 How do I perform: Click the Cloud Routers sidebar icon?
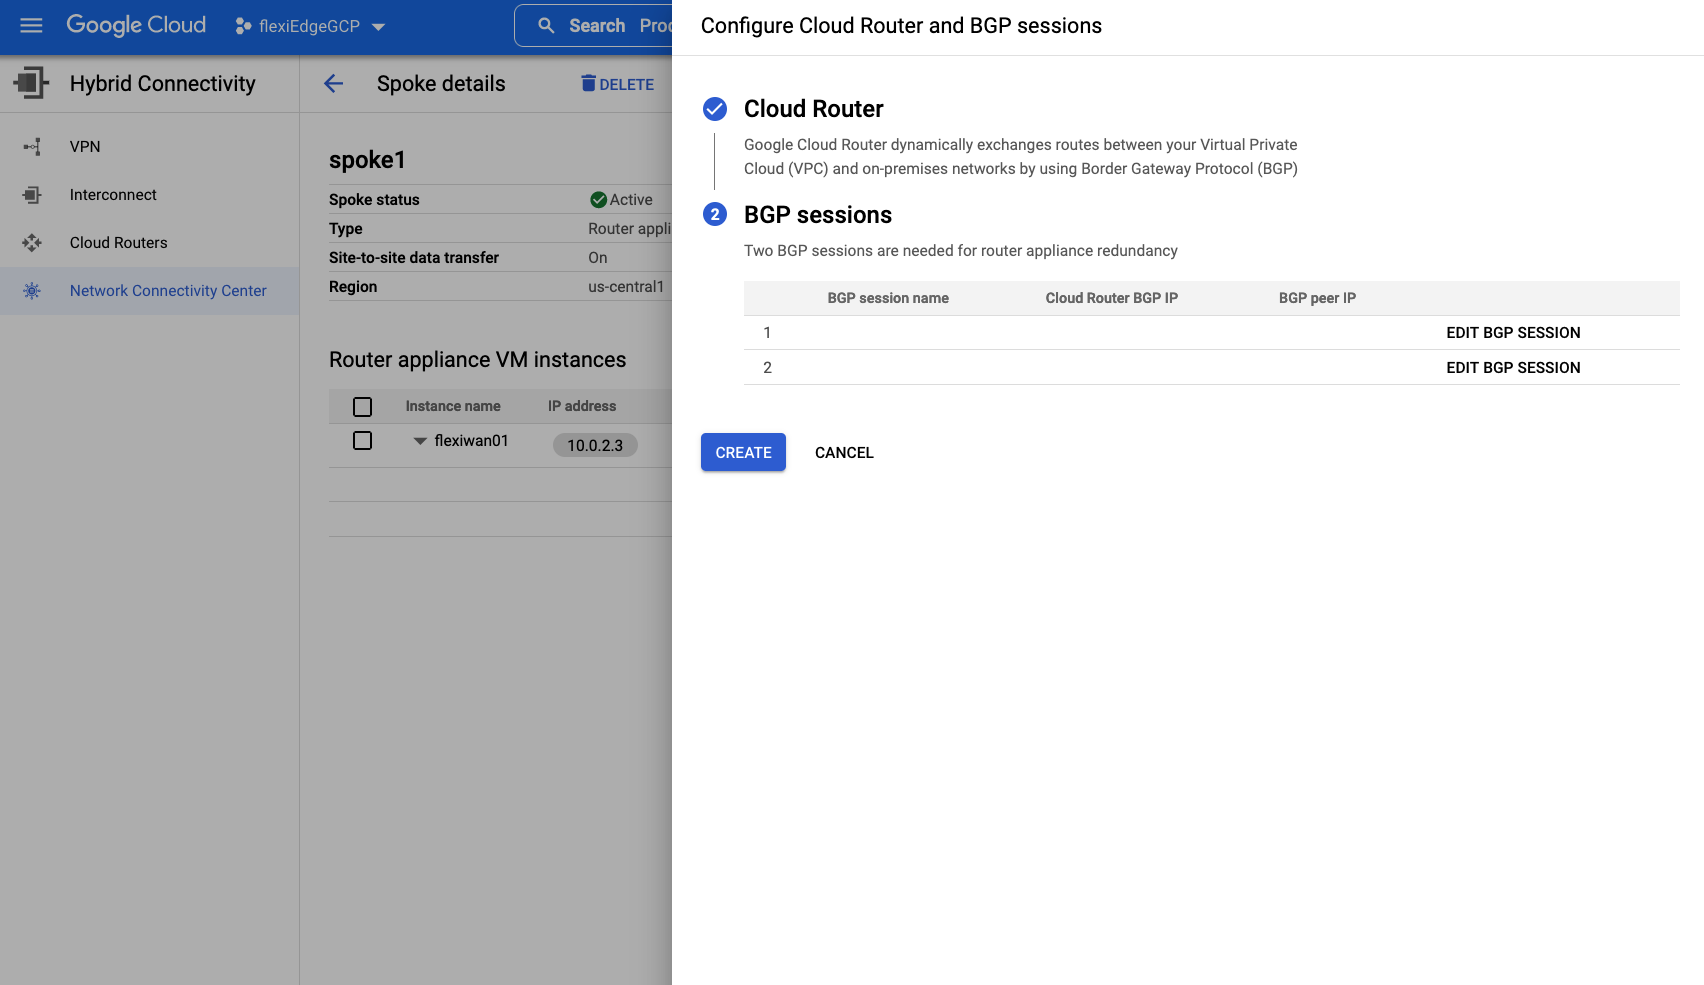click(32, 243)
